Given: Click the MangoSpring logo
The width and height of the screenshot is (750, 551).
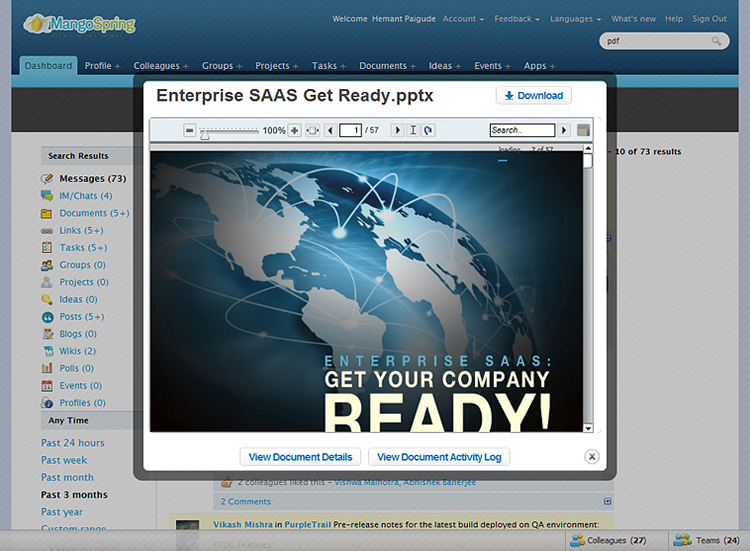Looking at the screenshot, I should (x=79, y=24).
